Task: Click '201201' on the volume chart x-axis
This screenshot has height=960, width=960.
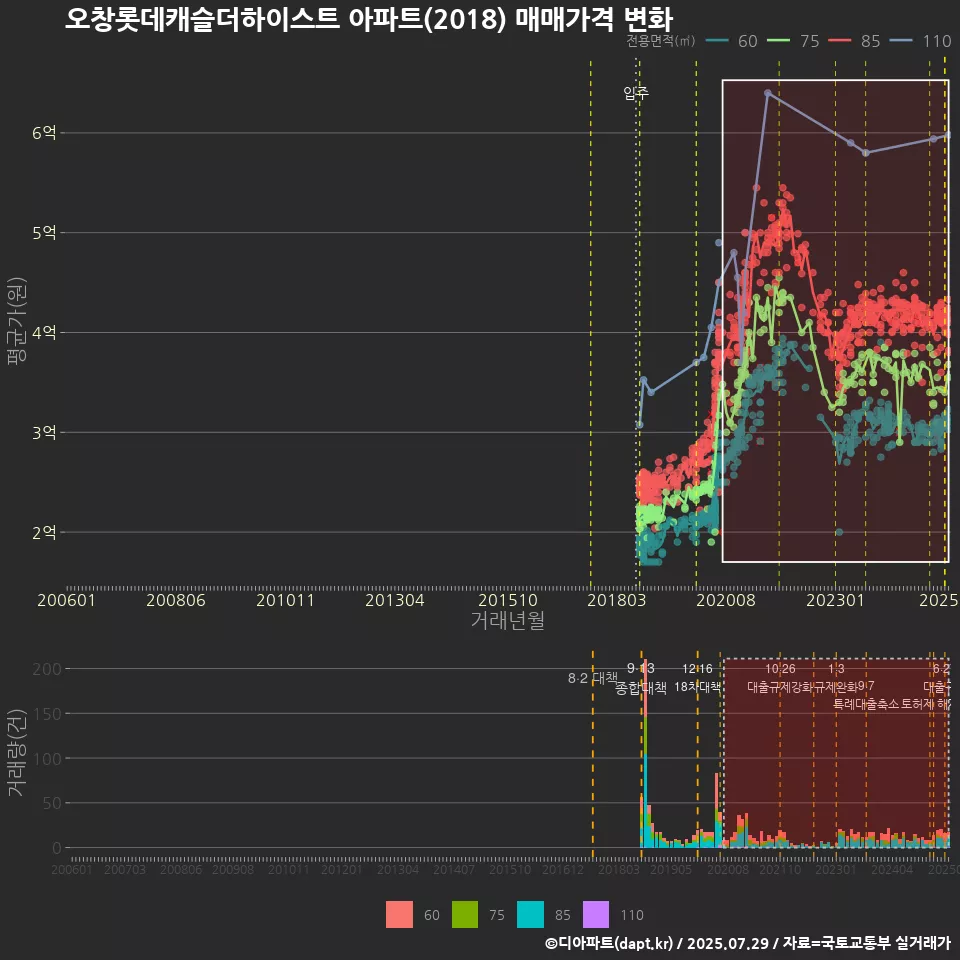Action: click(342, 869)
